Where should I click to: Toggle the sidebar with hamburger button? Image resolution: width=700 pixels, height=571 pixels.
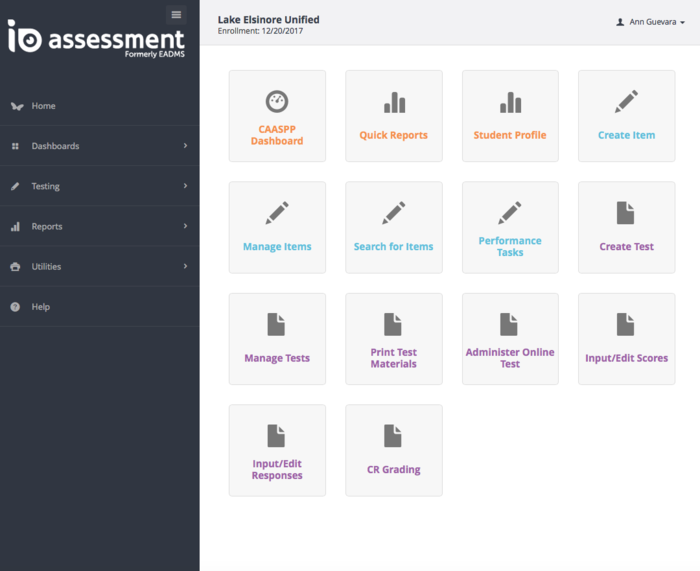[176, 14]
